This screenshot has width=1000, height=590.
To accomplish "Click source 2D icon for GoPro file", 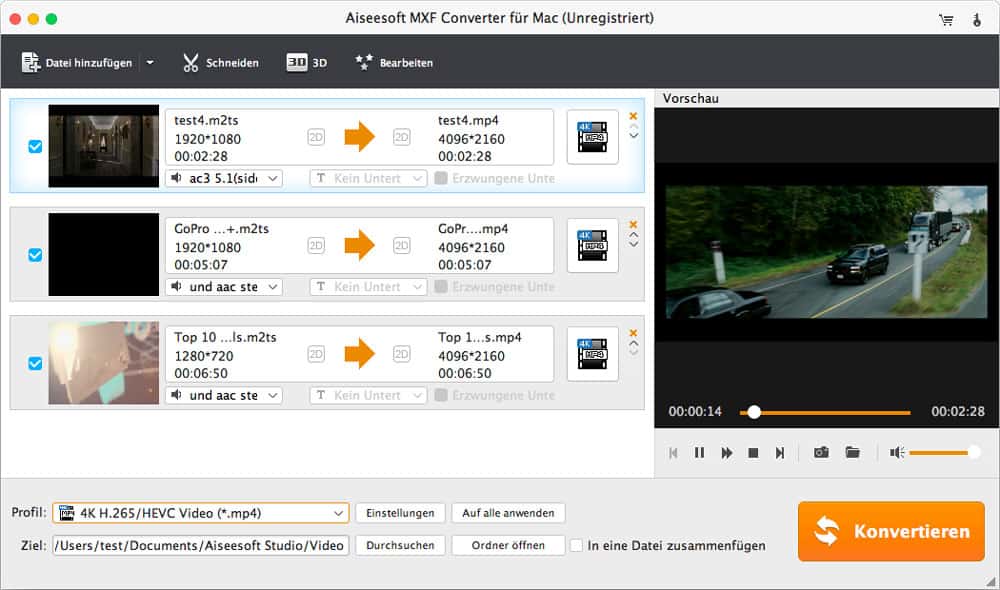I will tap(316, 246).
